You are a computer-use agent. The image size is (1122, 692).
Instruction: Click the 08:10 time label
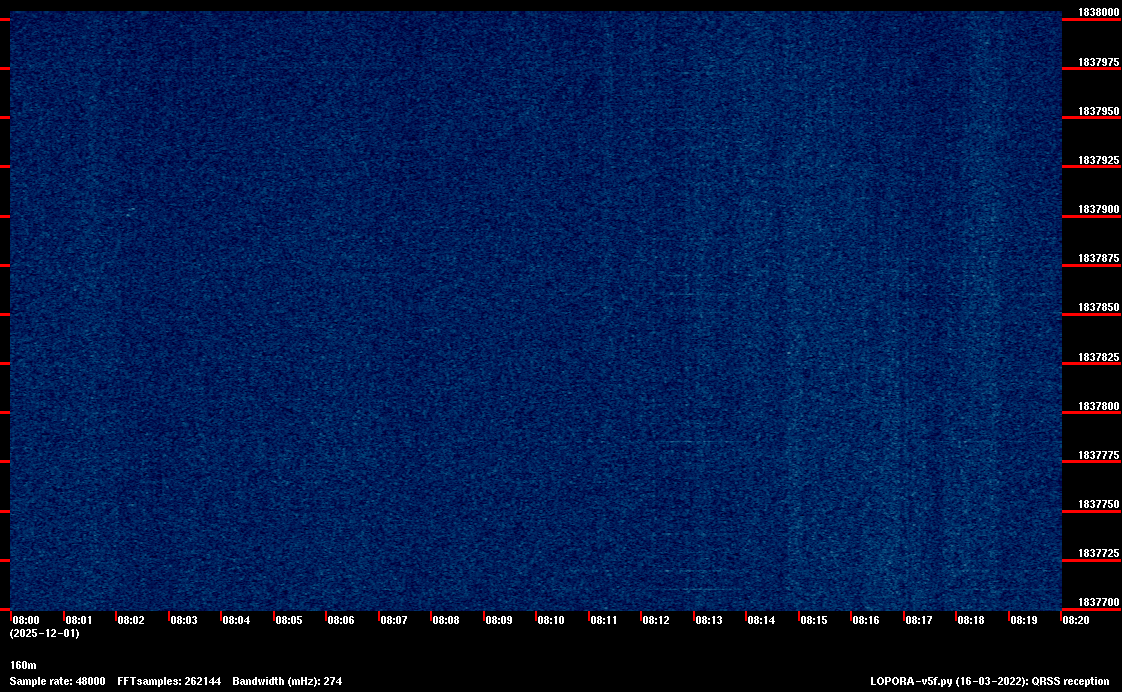551,620
